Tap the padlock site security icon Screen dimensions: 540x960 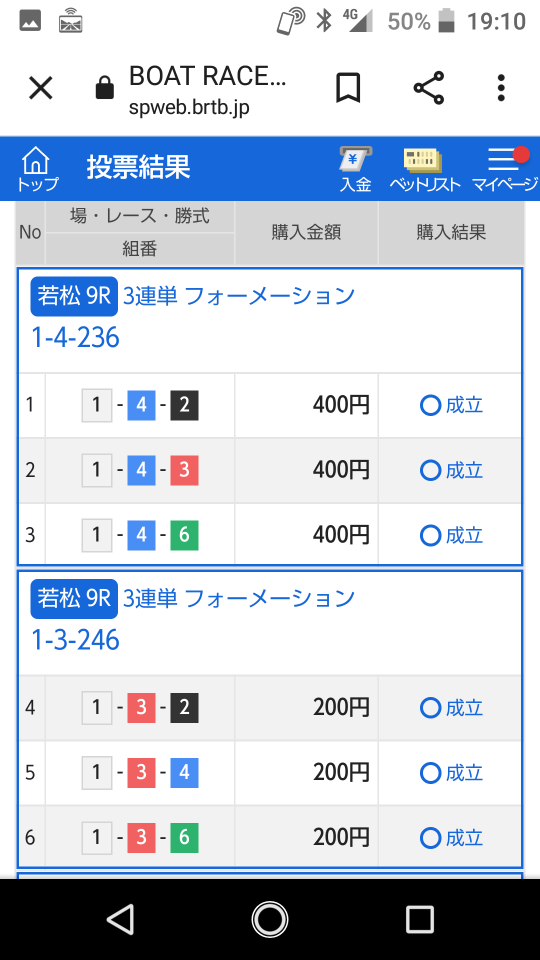pos(105,88)
